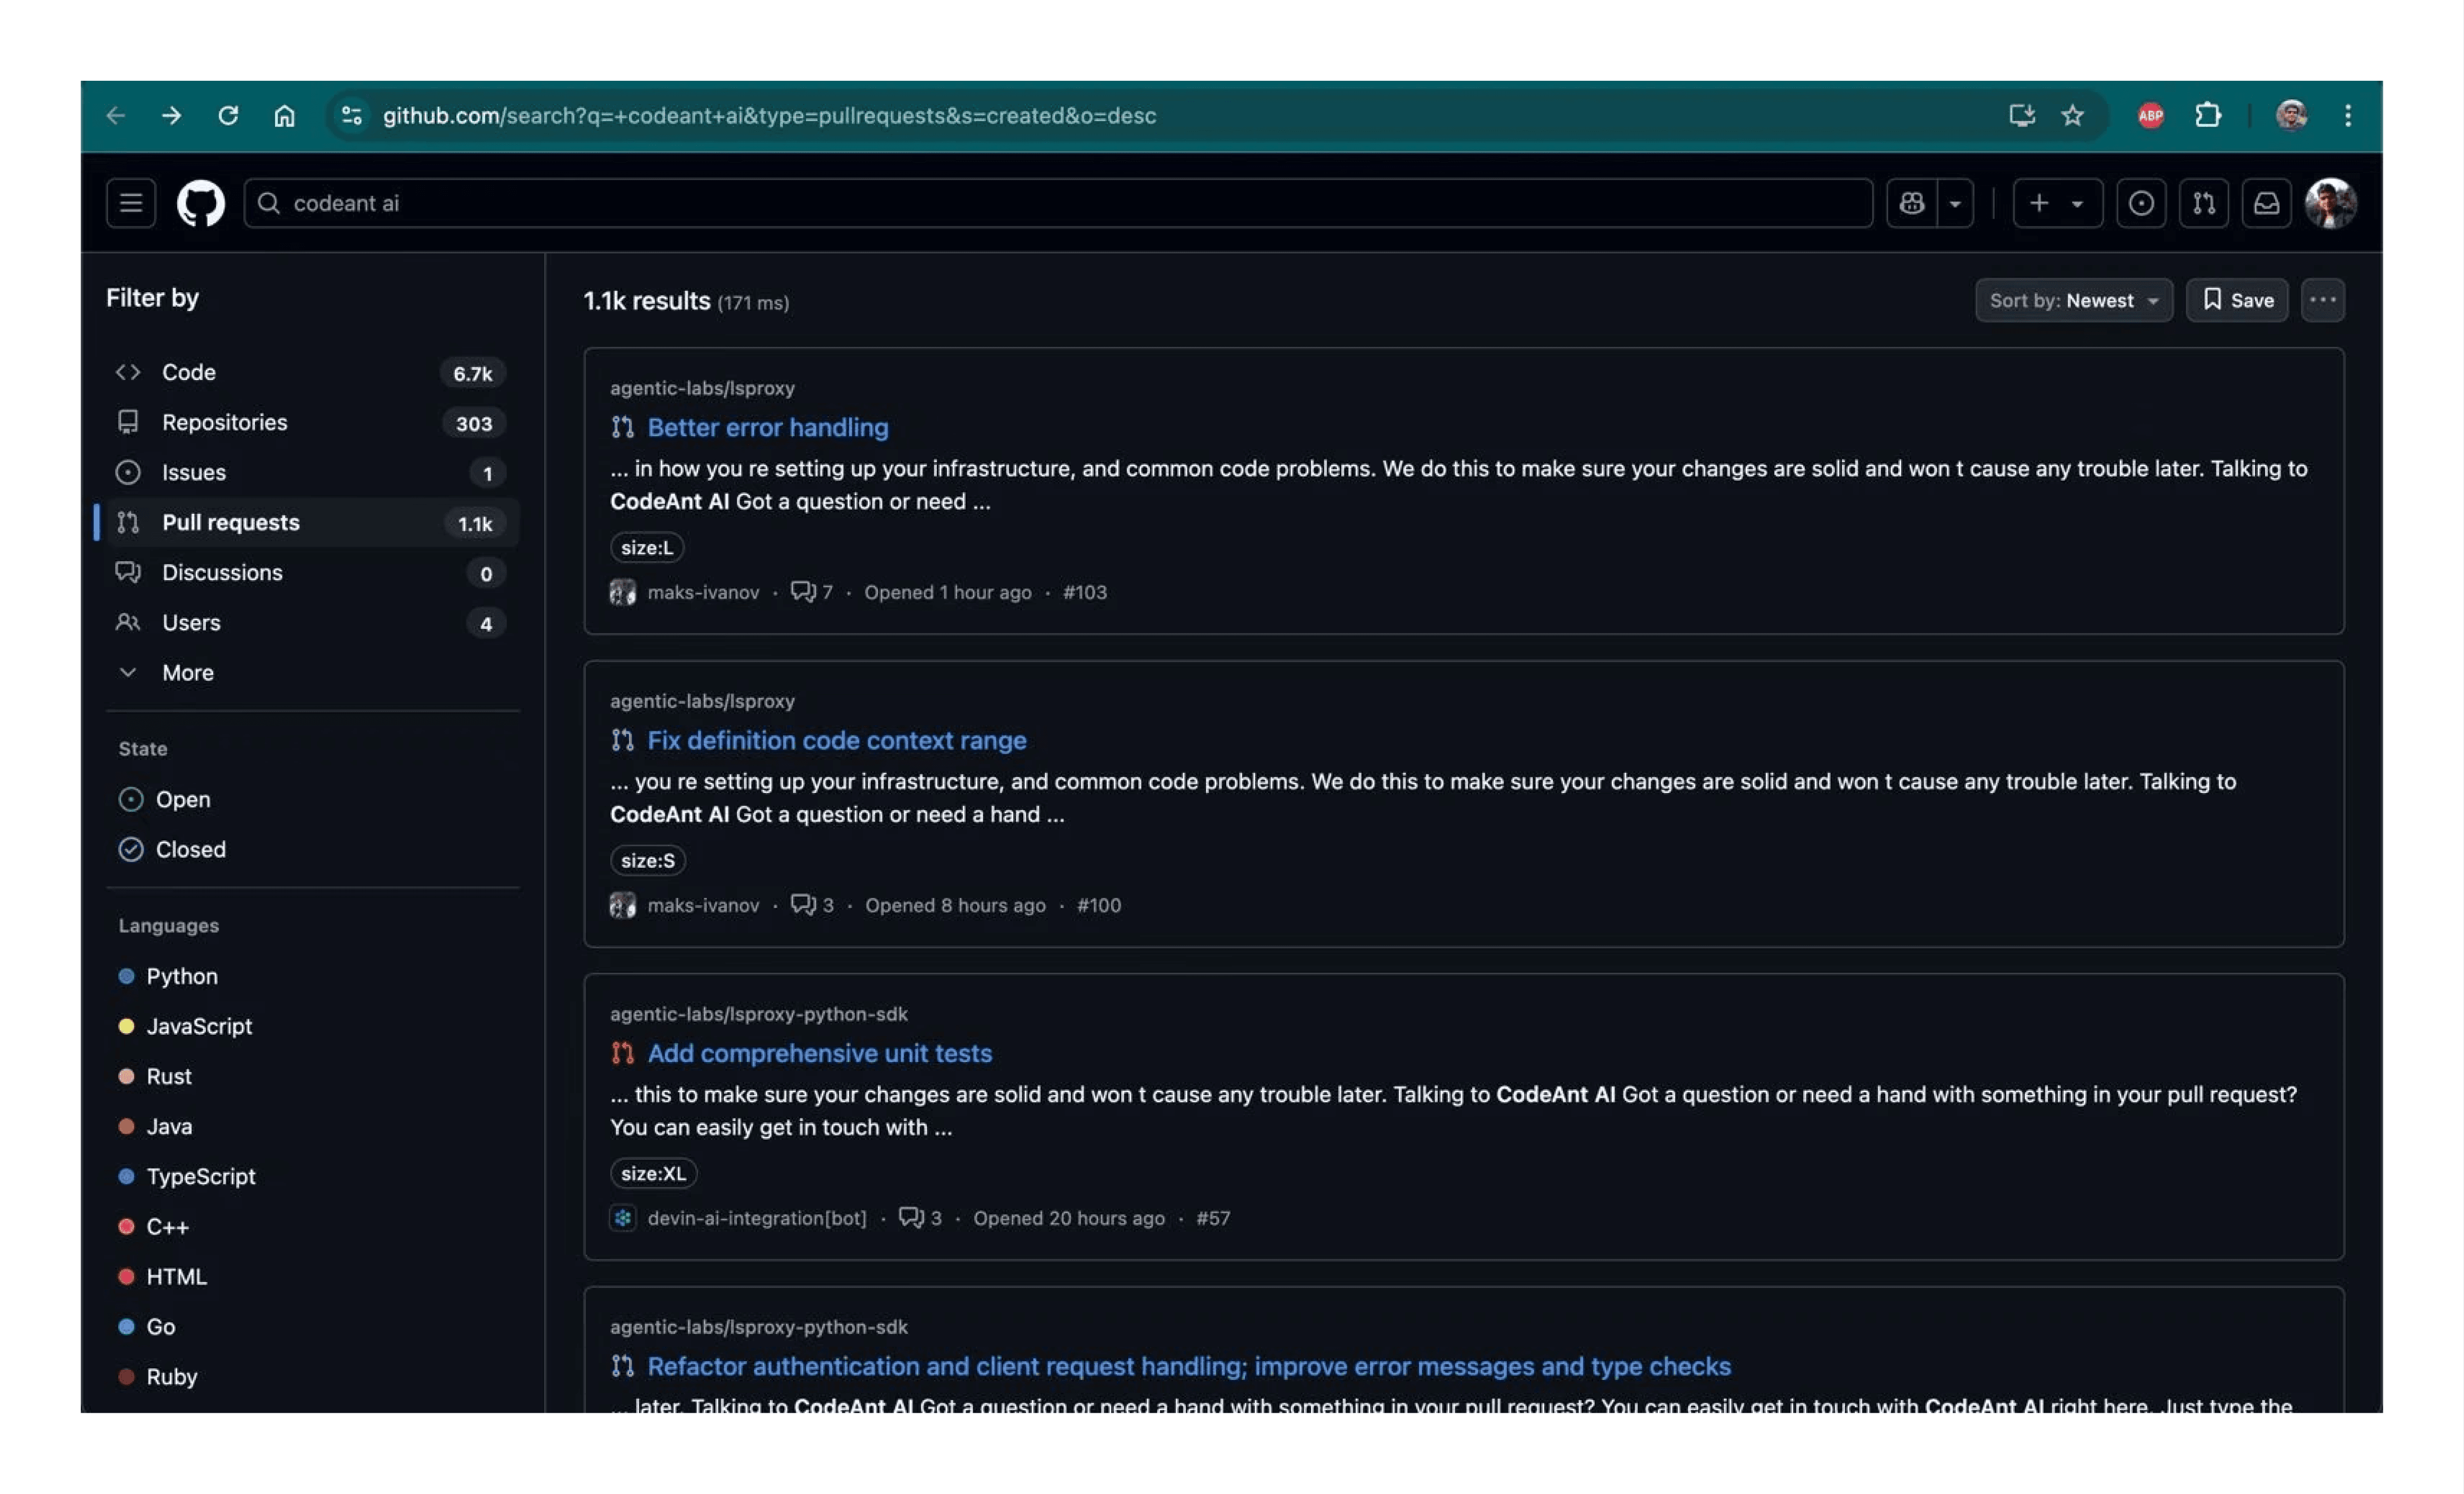Open your issues via the circle icon
The width and height of the screenshot is (2464, 1494).
[x=2141, y=203]
